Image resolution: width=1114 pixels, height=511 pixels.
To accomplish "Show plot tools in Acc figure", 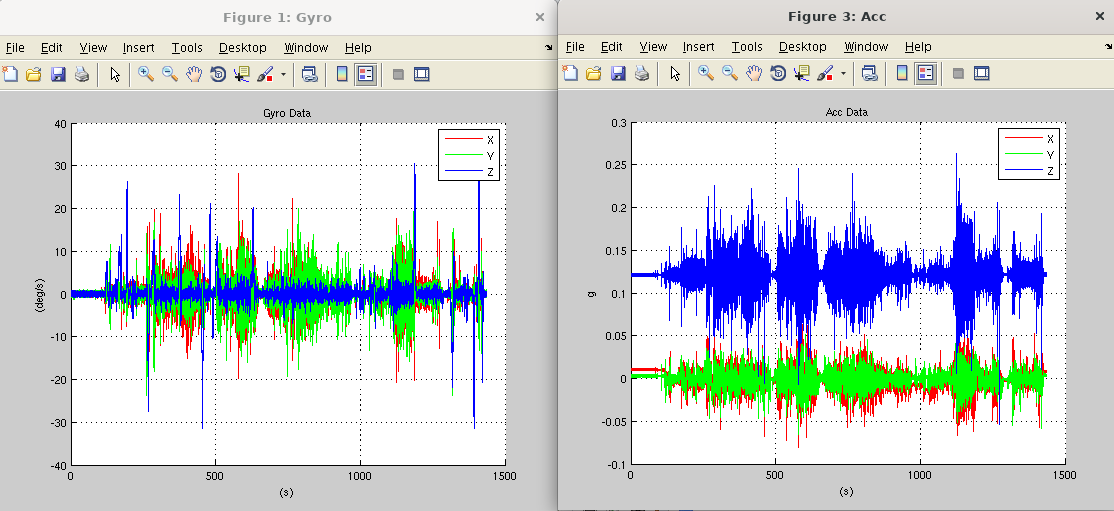I will pos(982,73).
